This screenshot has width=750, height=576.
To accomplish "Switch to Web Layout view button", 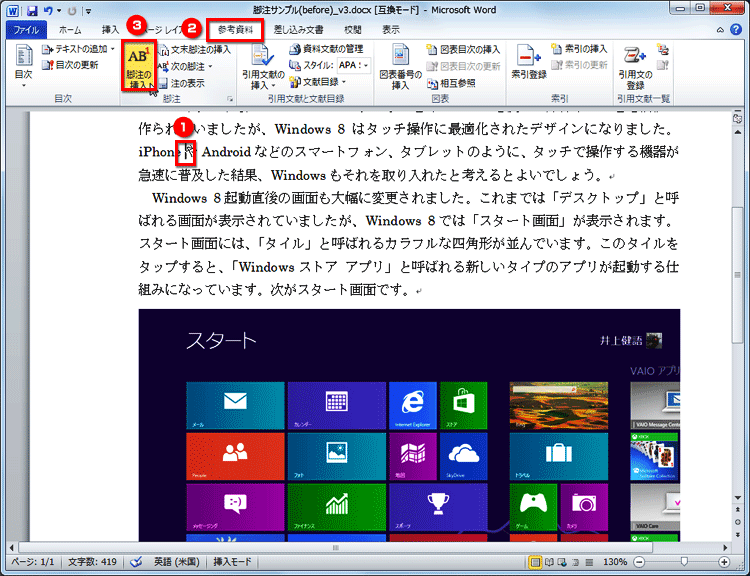I will 562,562.
